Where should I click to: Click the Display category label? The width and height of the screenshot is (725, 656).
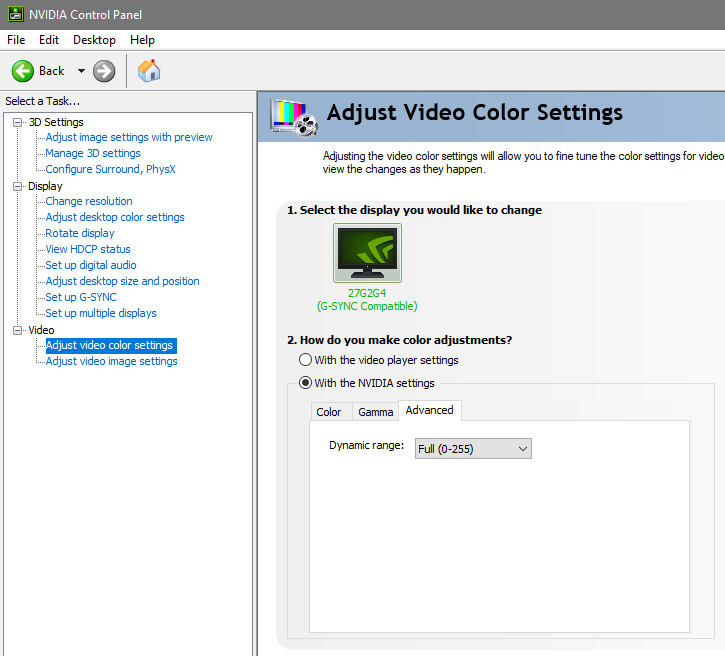tap(45, 186)
